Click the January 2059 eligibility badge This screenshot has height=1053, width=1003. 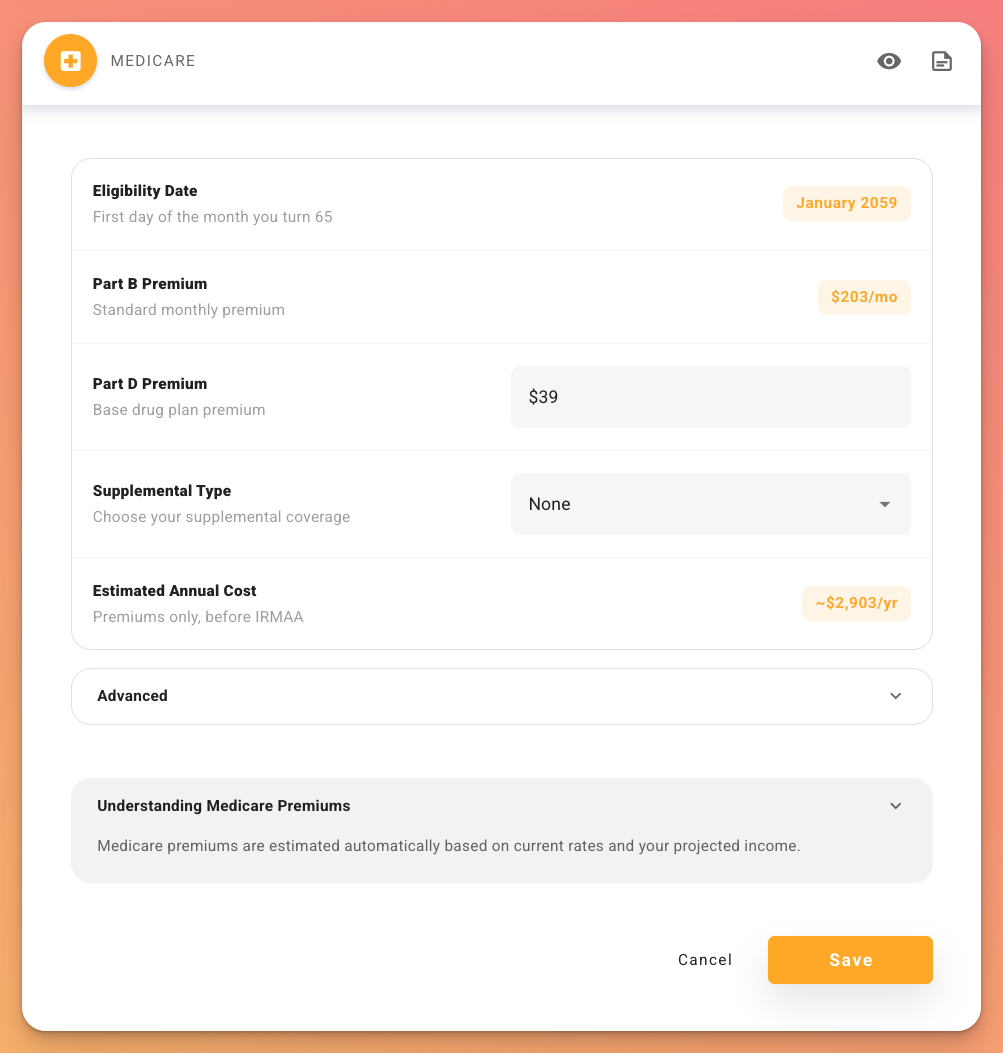[x=846, y=203]
